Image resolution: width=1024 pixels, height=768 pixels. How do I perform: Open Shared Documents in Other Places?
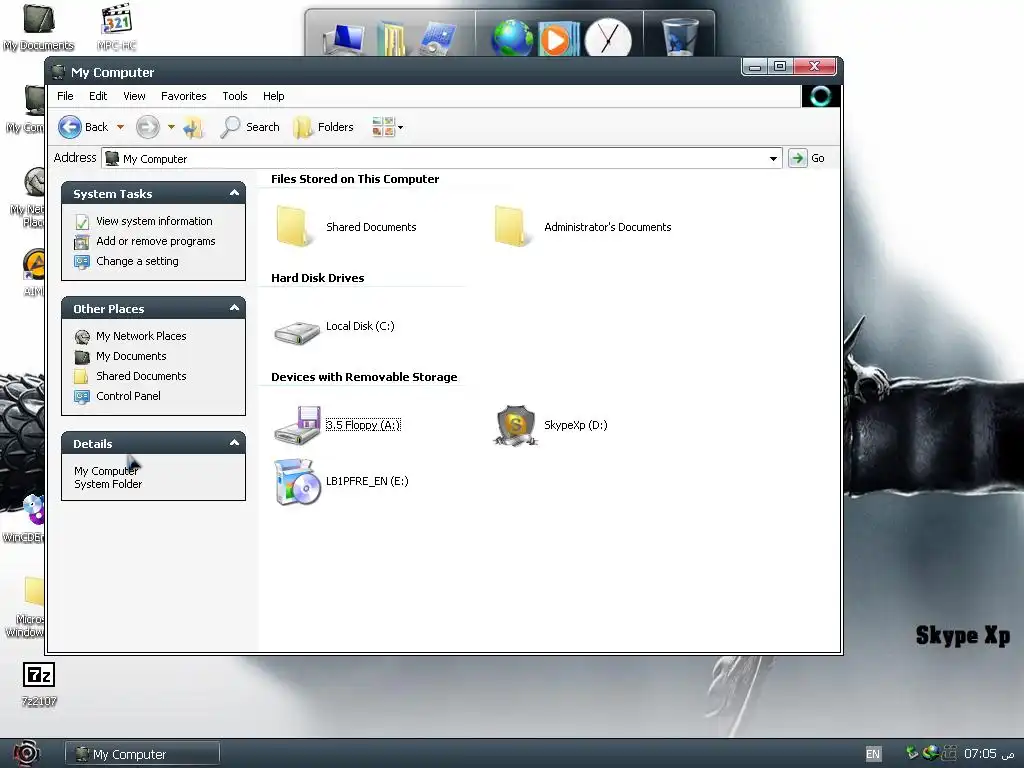(141, 376)
